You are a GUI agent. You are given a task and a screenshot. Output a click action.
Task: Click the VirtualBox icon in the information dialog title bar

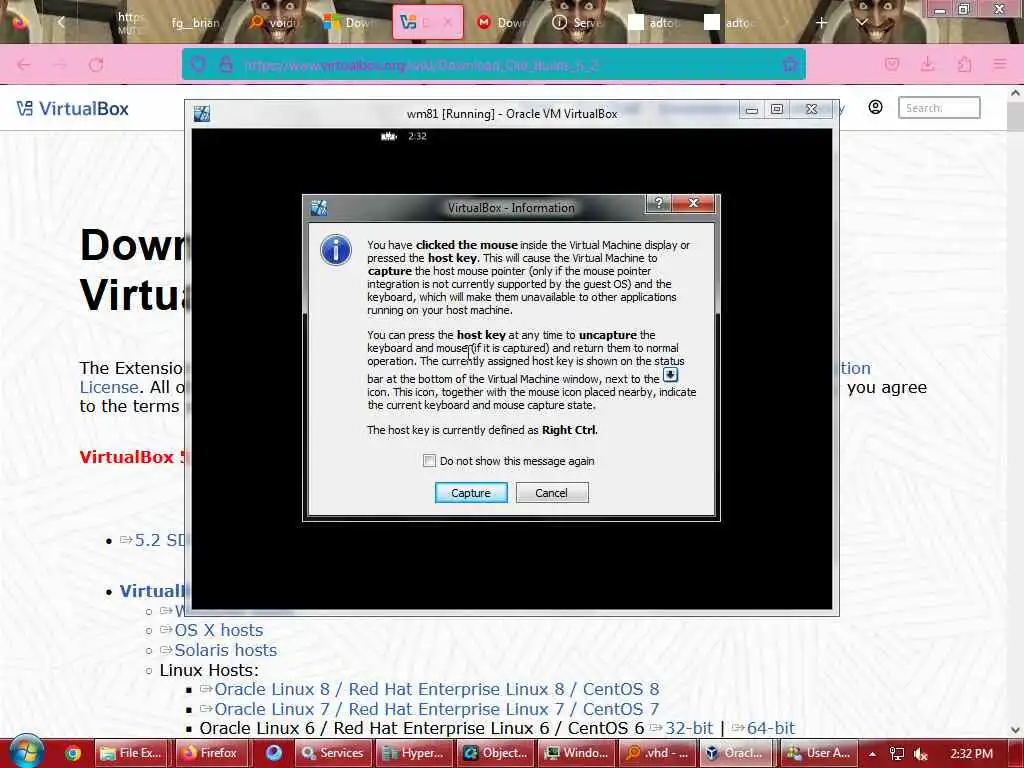[x=319, y=208]
